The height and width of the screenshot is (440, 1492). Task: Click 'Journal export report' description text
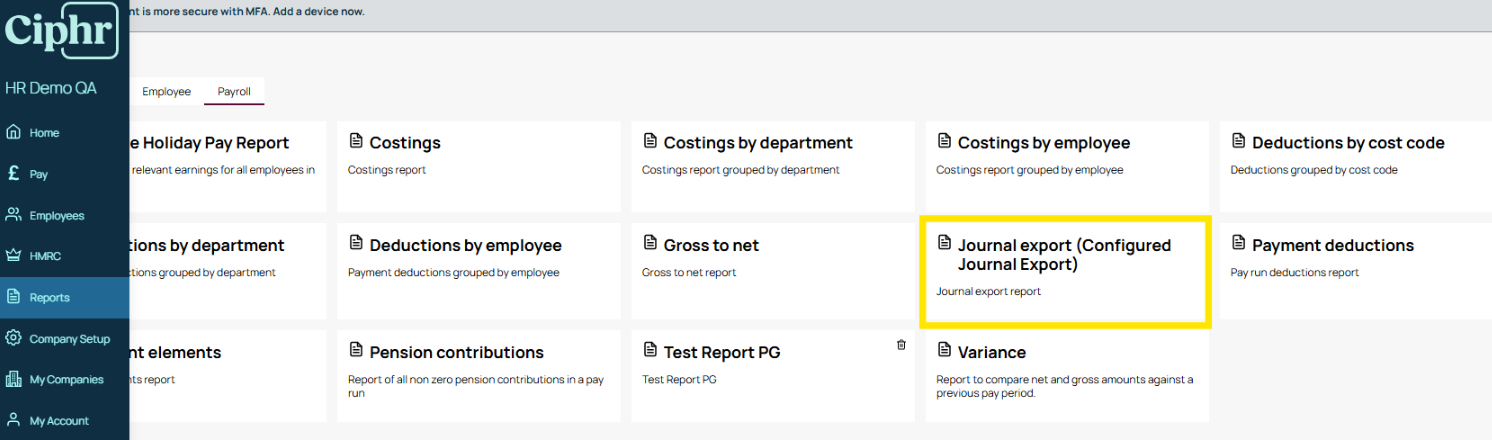pos(989,292)
